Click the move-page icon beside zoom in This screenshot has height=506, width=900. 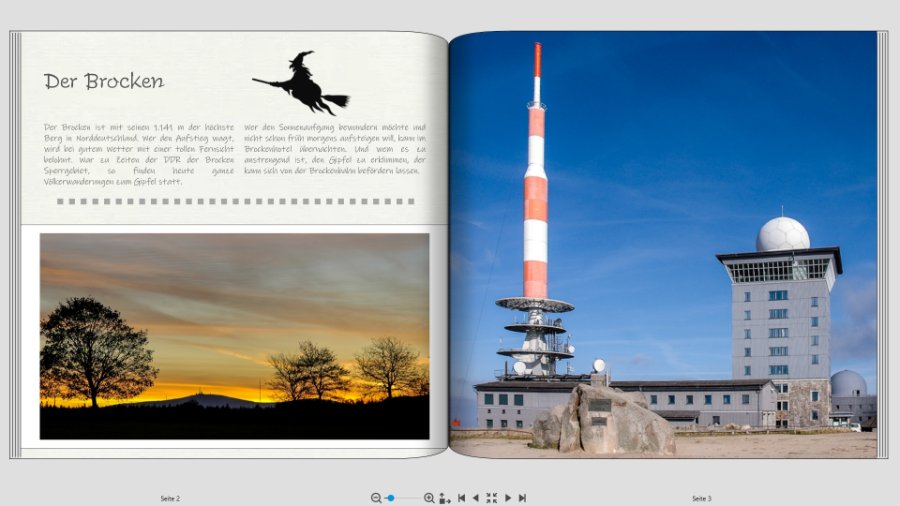coord(445,498)
